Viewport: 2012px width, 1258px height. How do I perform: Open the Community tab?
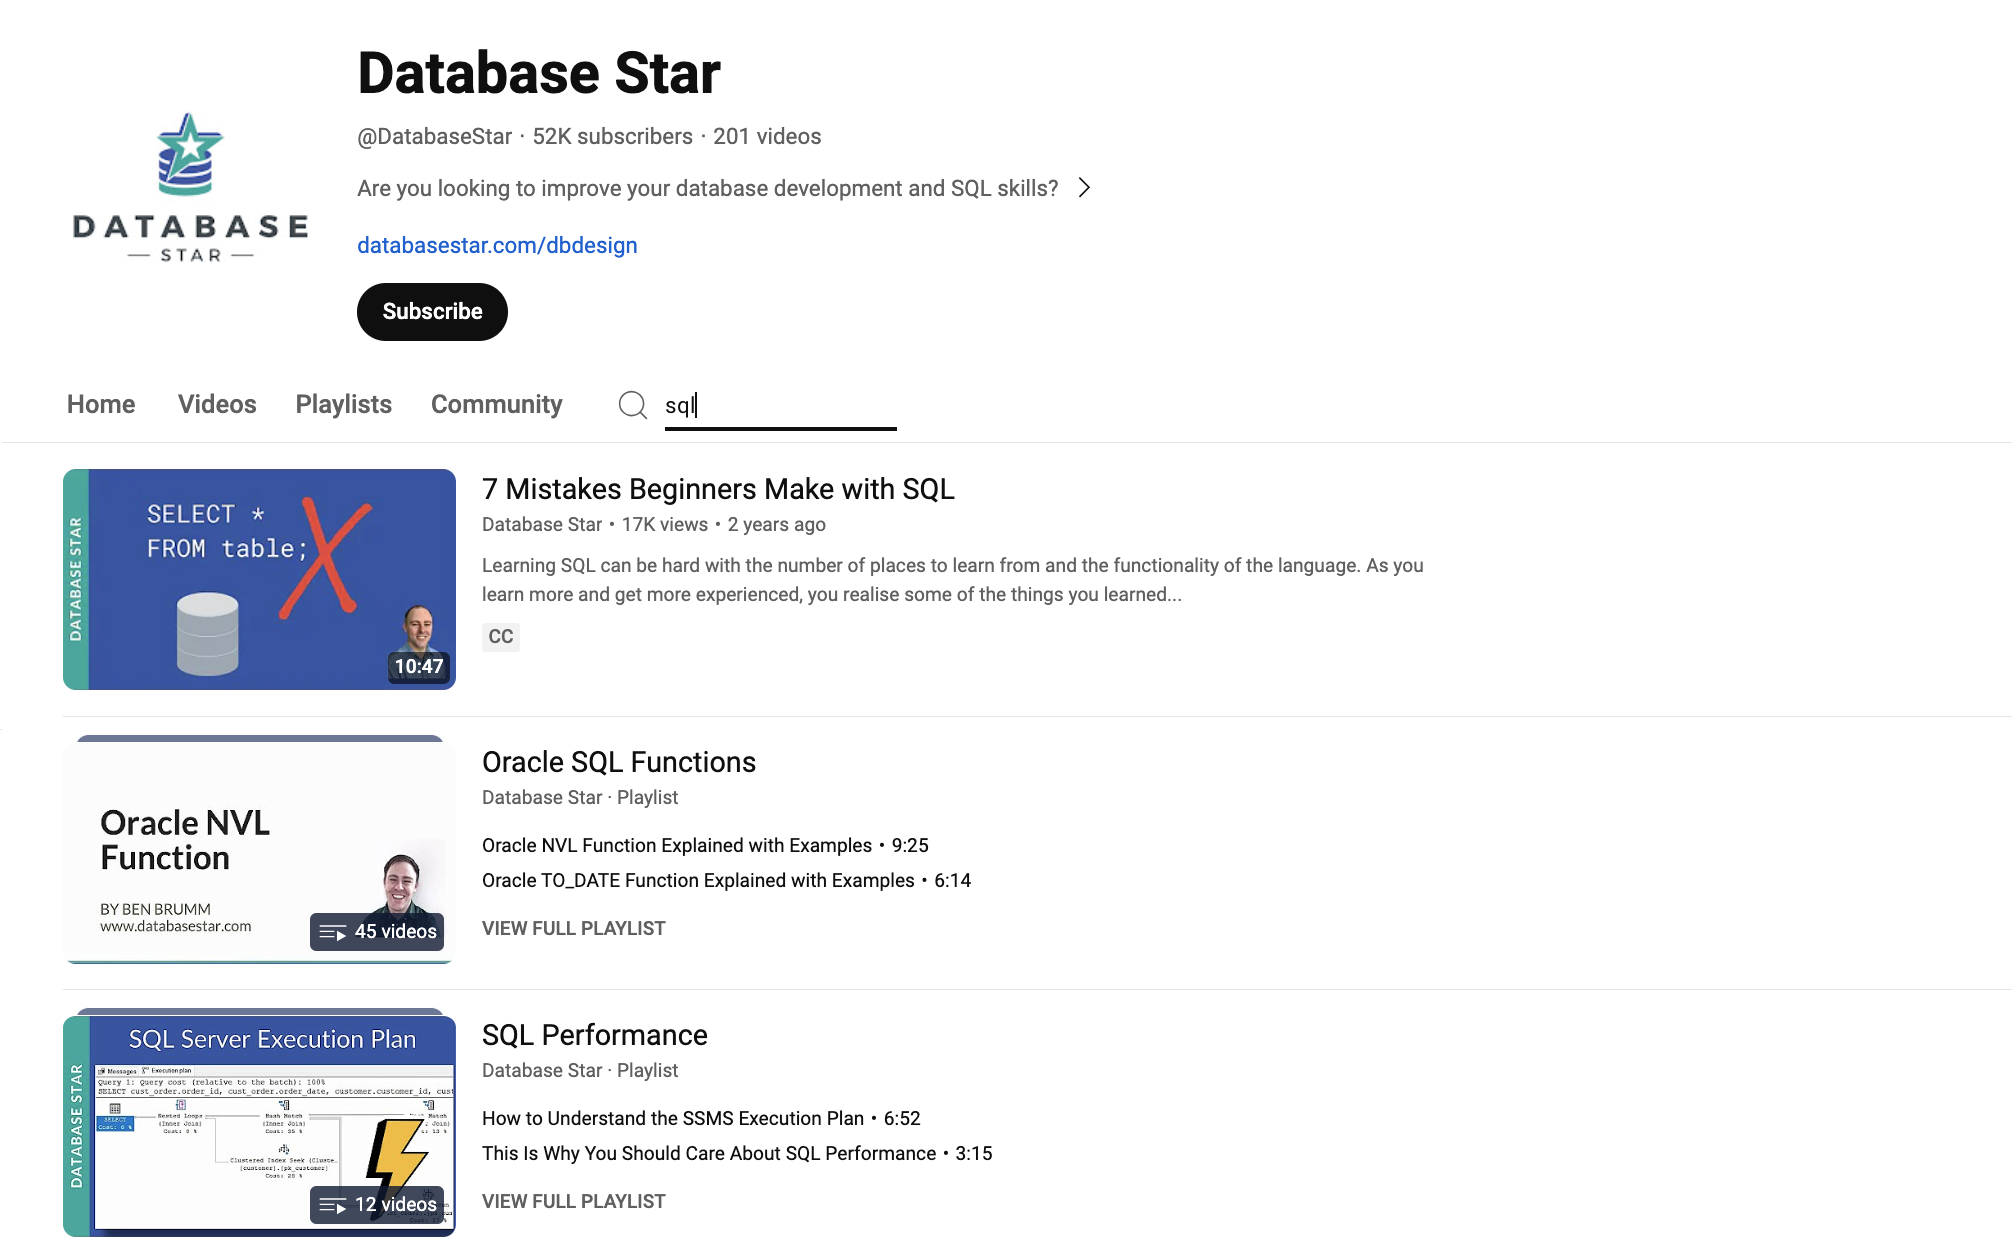click(496, 405)
